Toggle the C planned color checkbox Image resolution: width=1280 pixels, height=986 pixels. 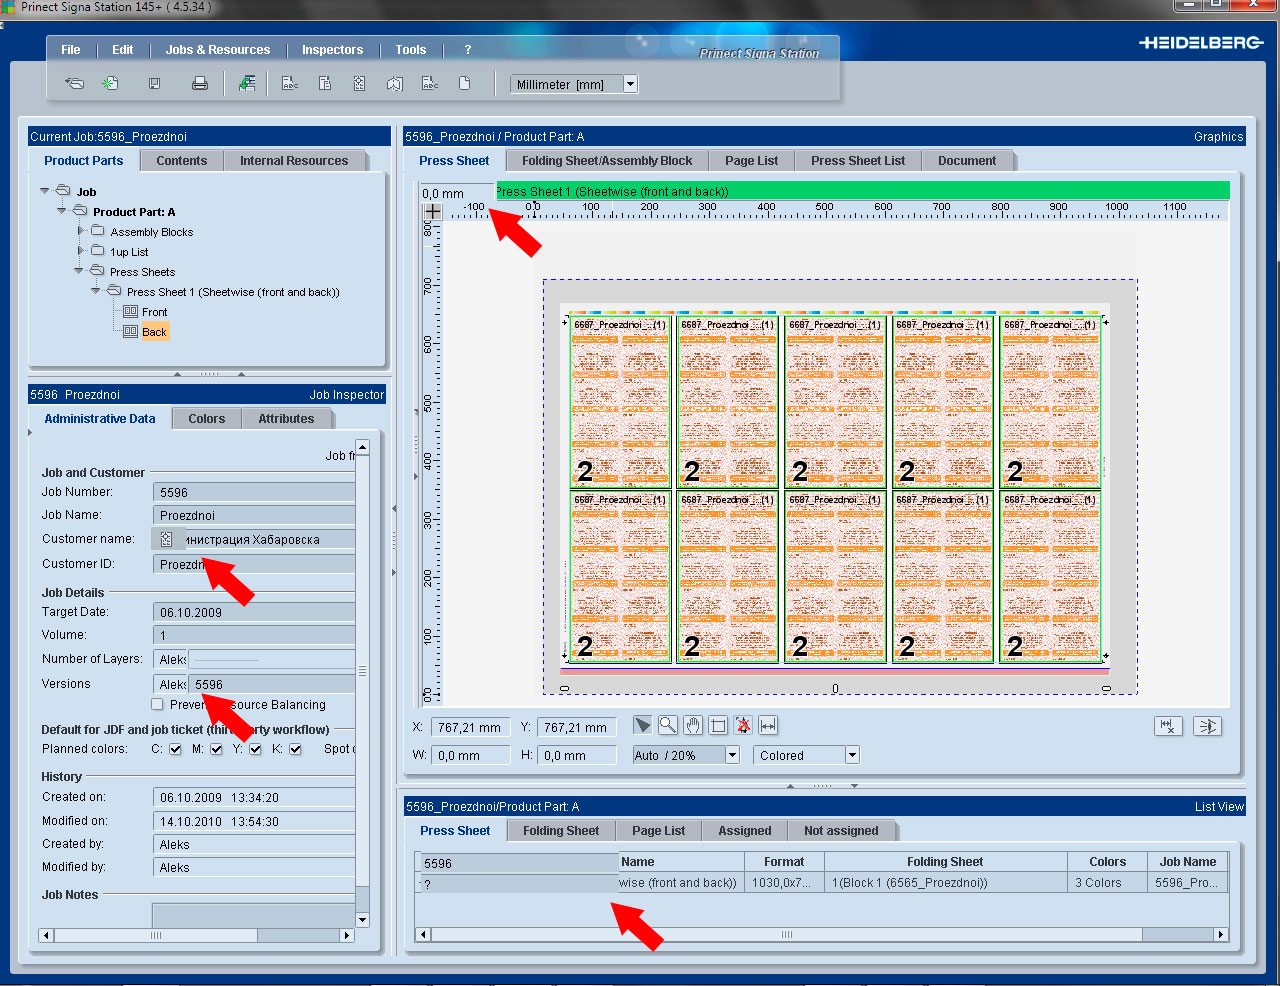point(176,749)
